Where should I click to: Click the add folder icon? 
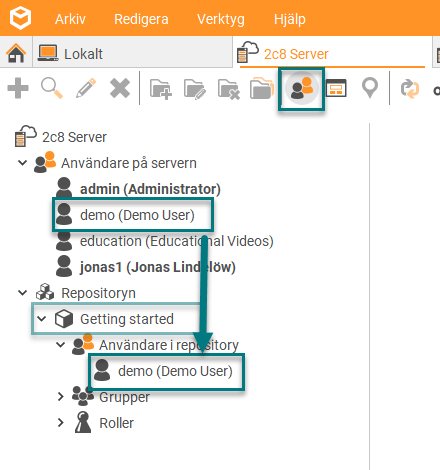coord(161,89)
